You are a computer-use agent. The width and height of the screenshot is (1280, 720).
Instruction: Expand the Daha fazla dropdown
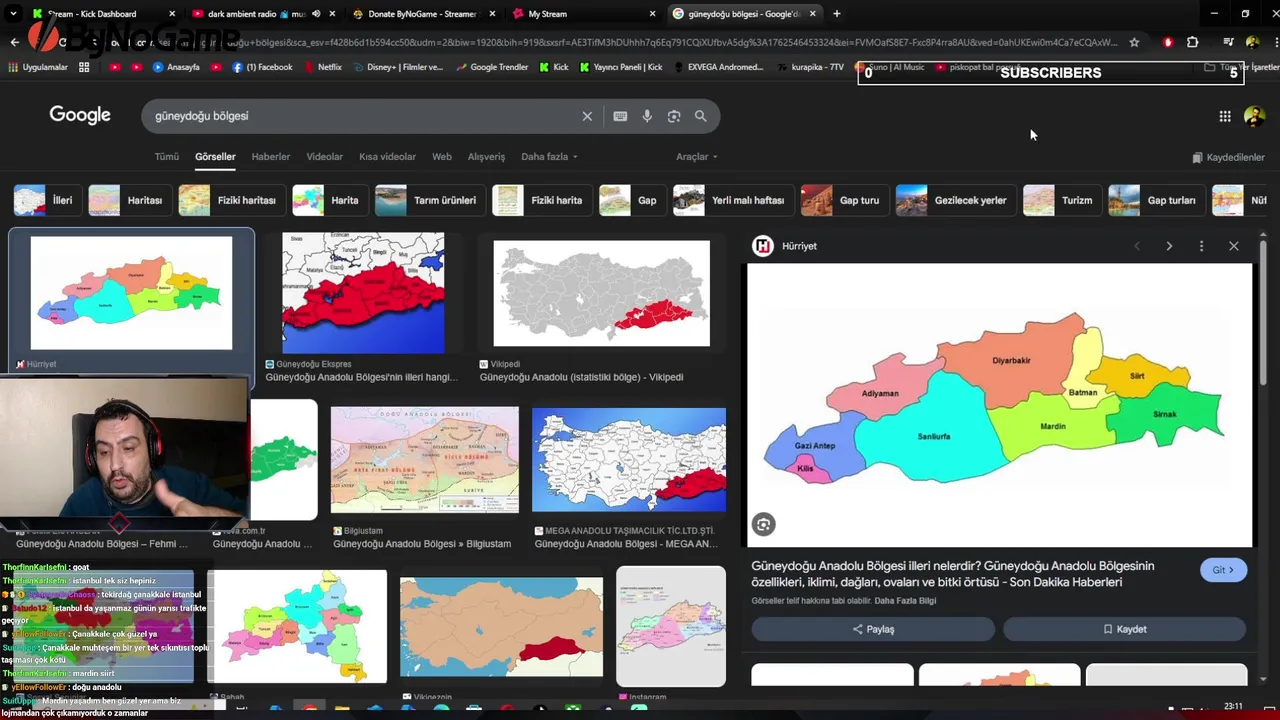(x=549, y=157)
